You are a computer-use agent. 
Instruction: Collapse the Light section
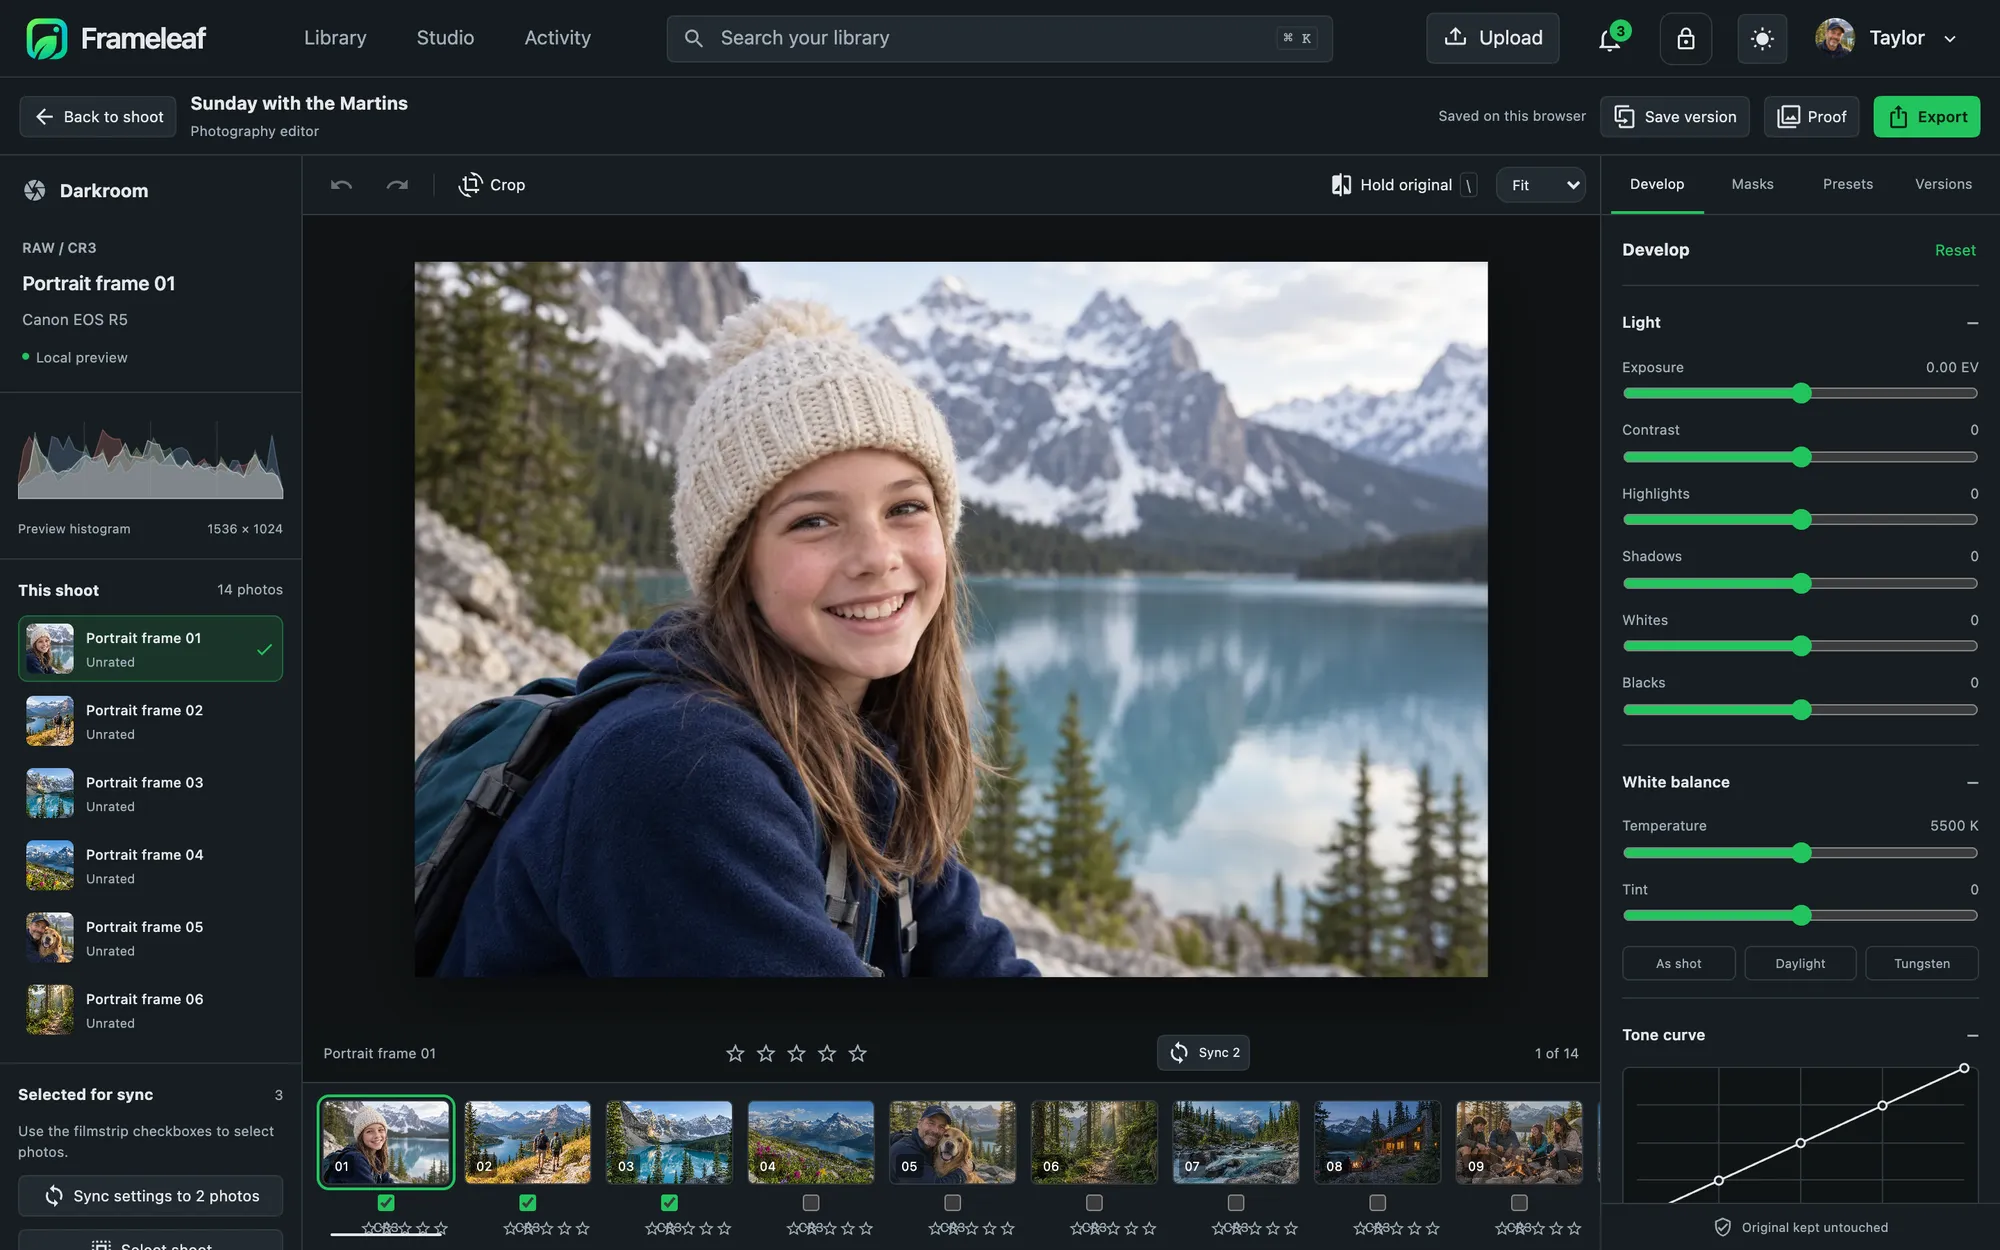pyautogui.click(x=1972, y=323)
